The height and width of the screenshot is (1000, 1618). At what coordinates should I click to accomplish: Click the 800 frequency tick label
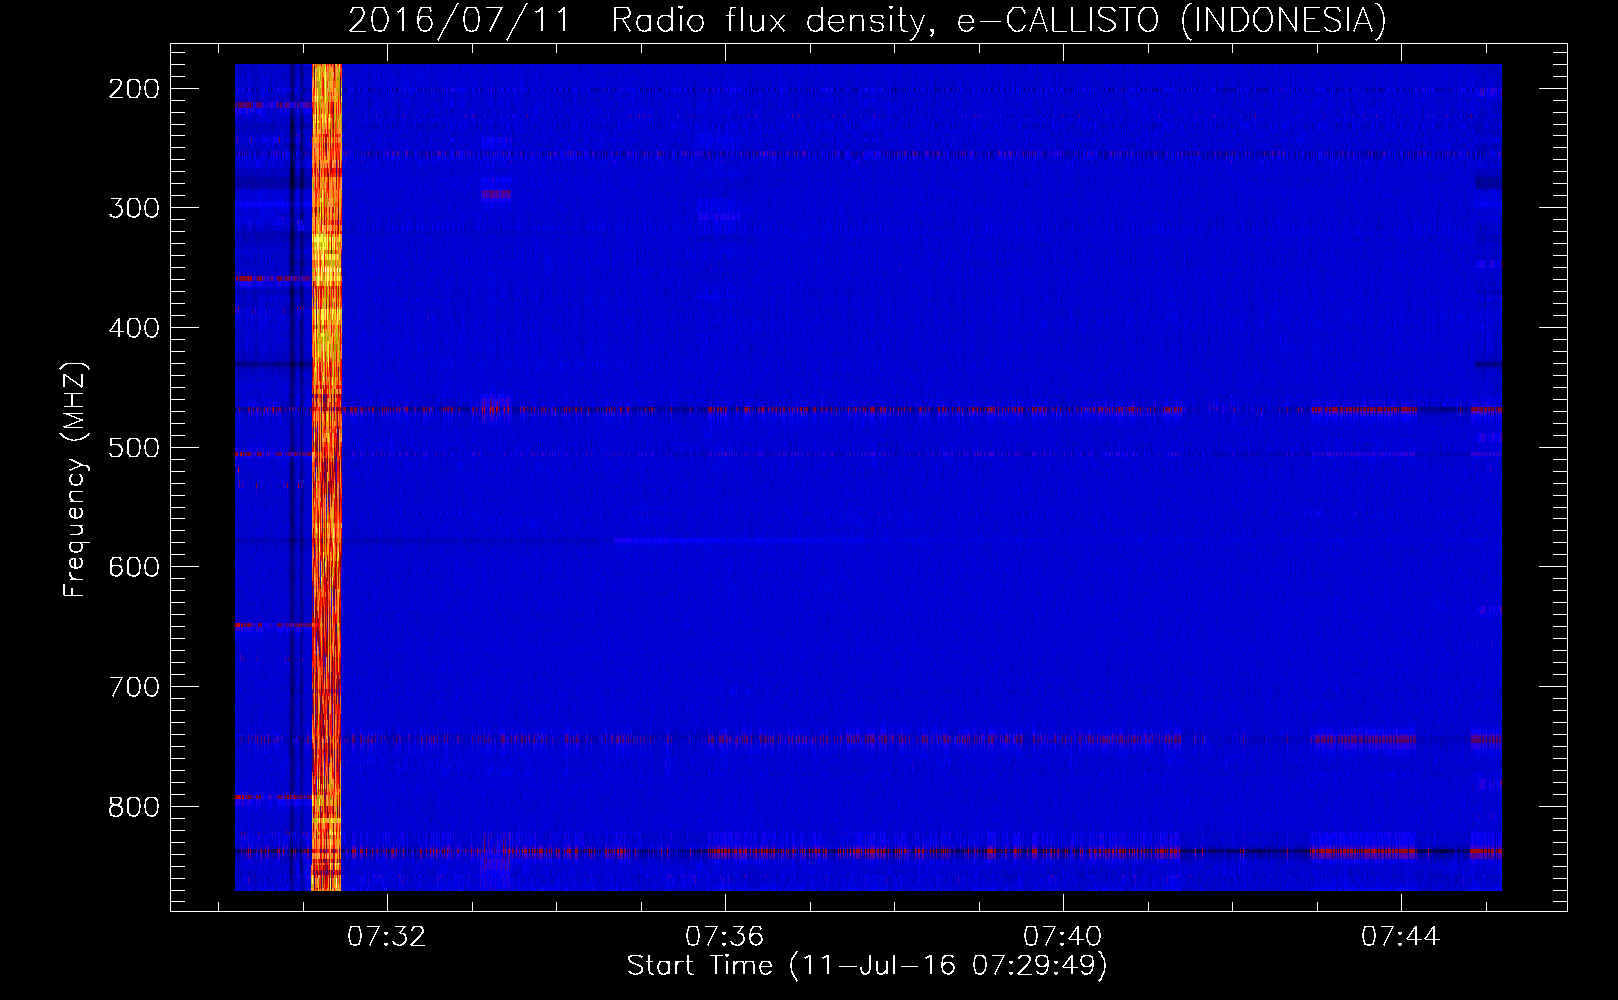click(x=134, y=807)
